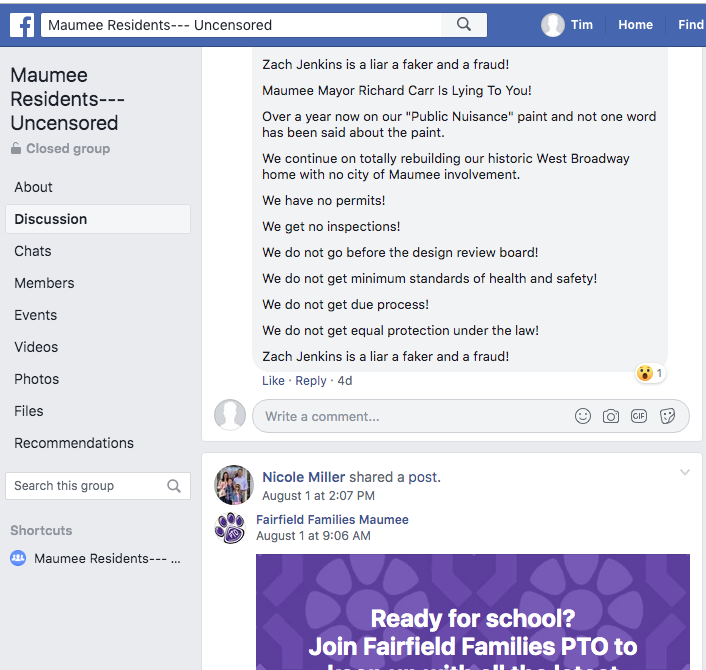Image resolution: width=706 pixels, height=670 pixels.
Task: Click Nicole Miller's profile picture thumbnail
Action: [x=232, y=485]
